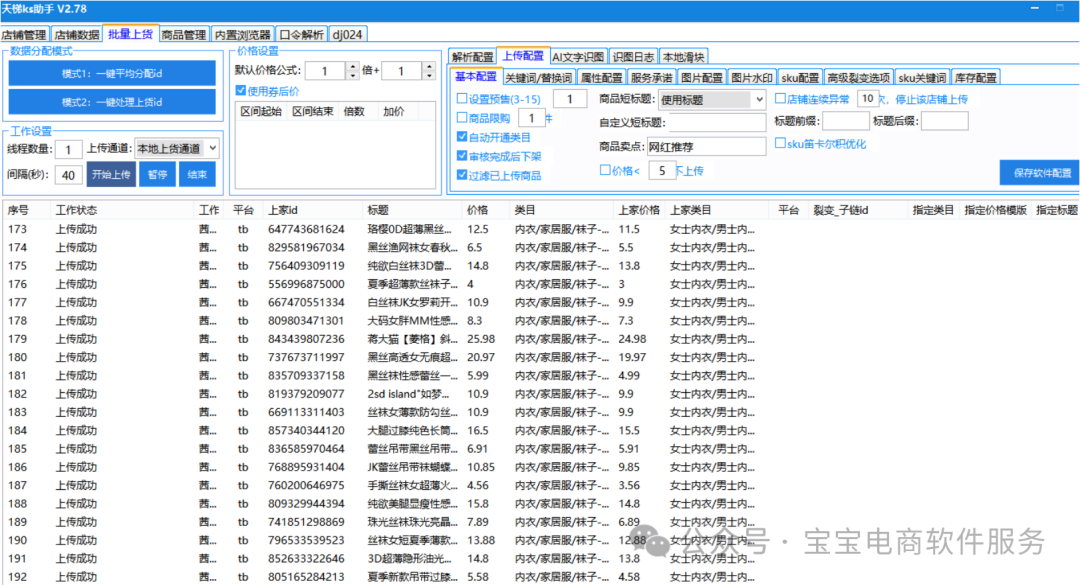Enable the 价格< upload limit checkbox
The height and width of the screenshot is (585, 1080).
(605, 170)
